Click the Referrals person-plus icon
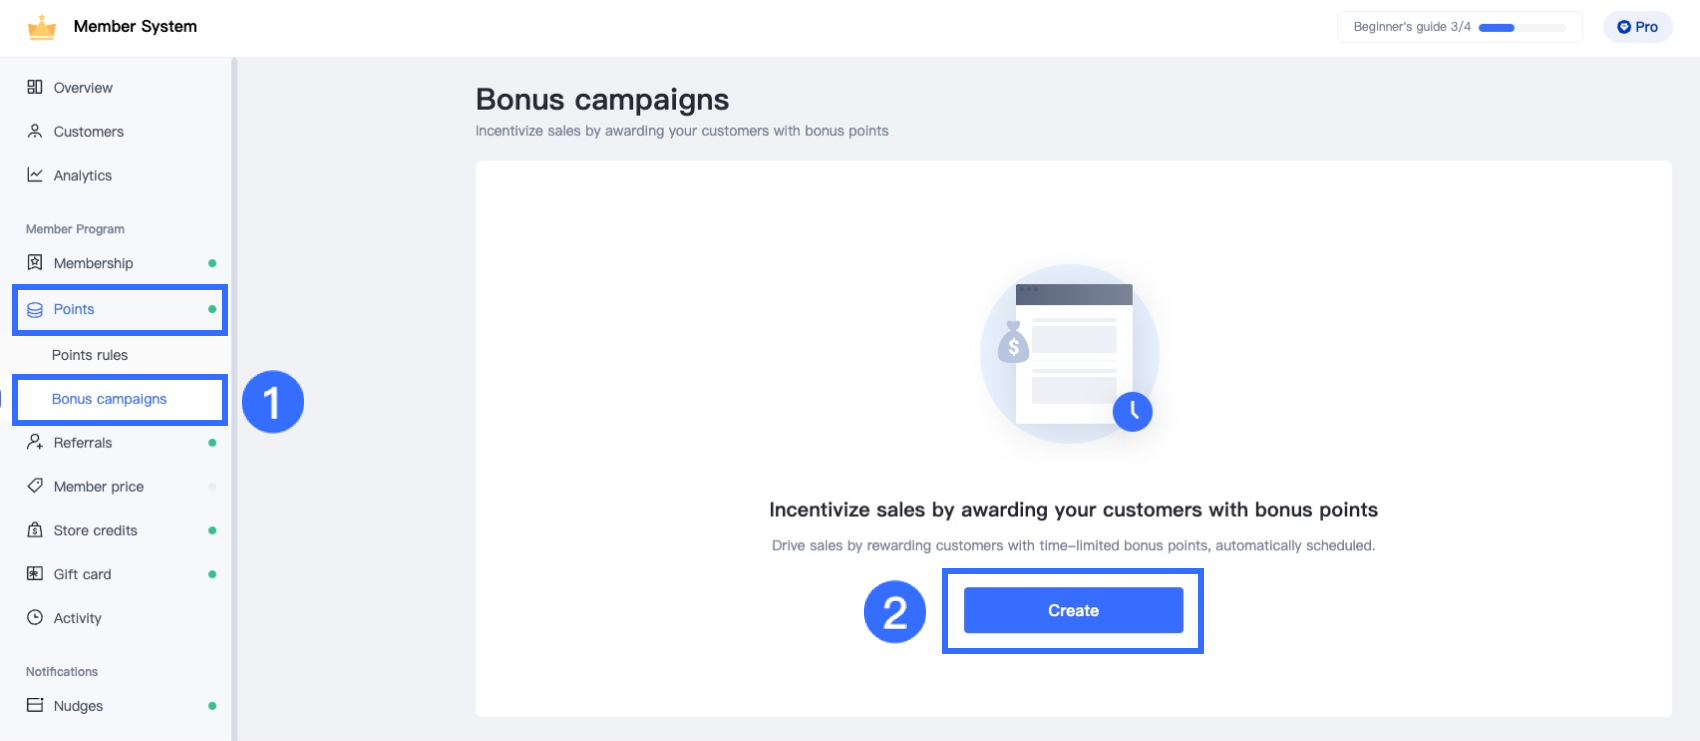 pos(35,442)
